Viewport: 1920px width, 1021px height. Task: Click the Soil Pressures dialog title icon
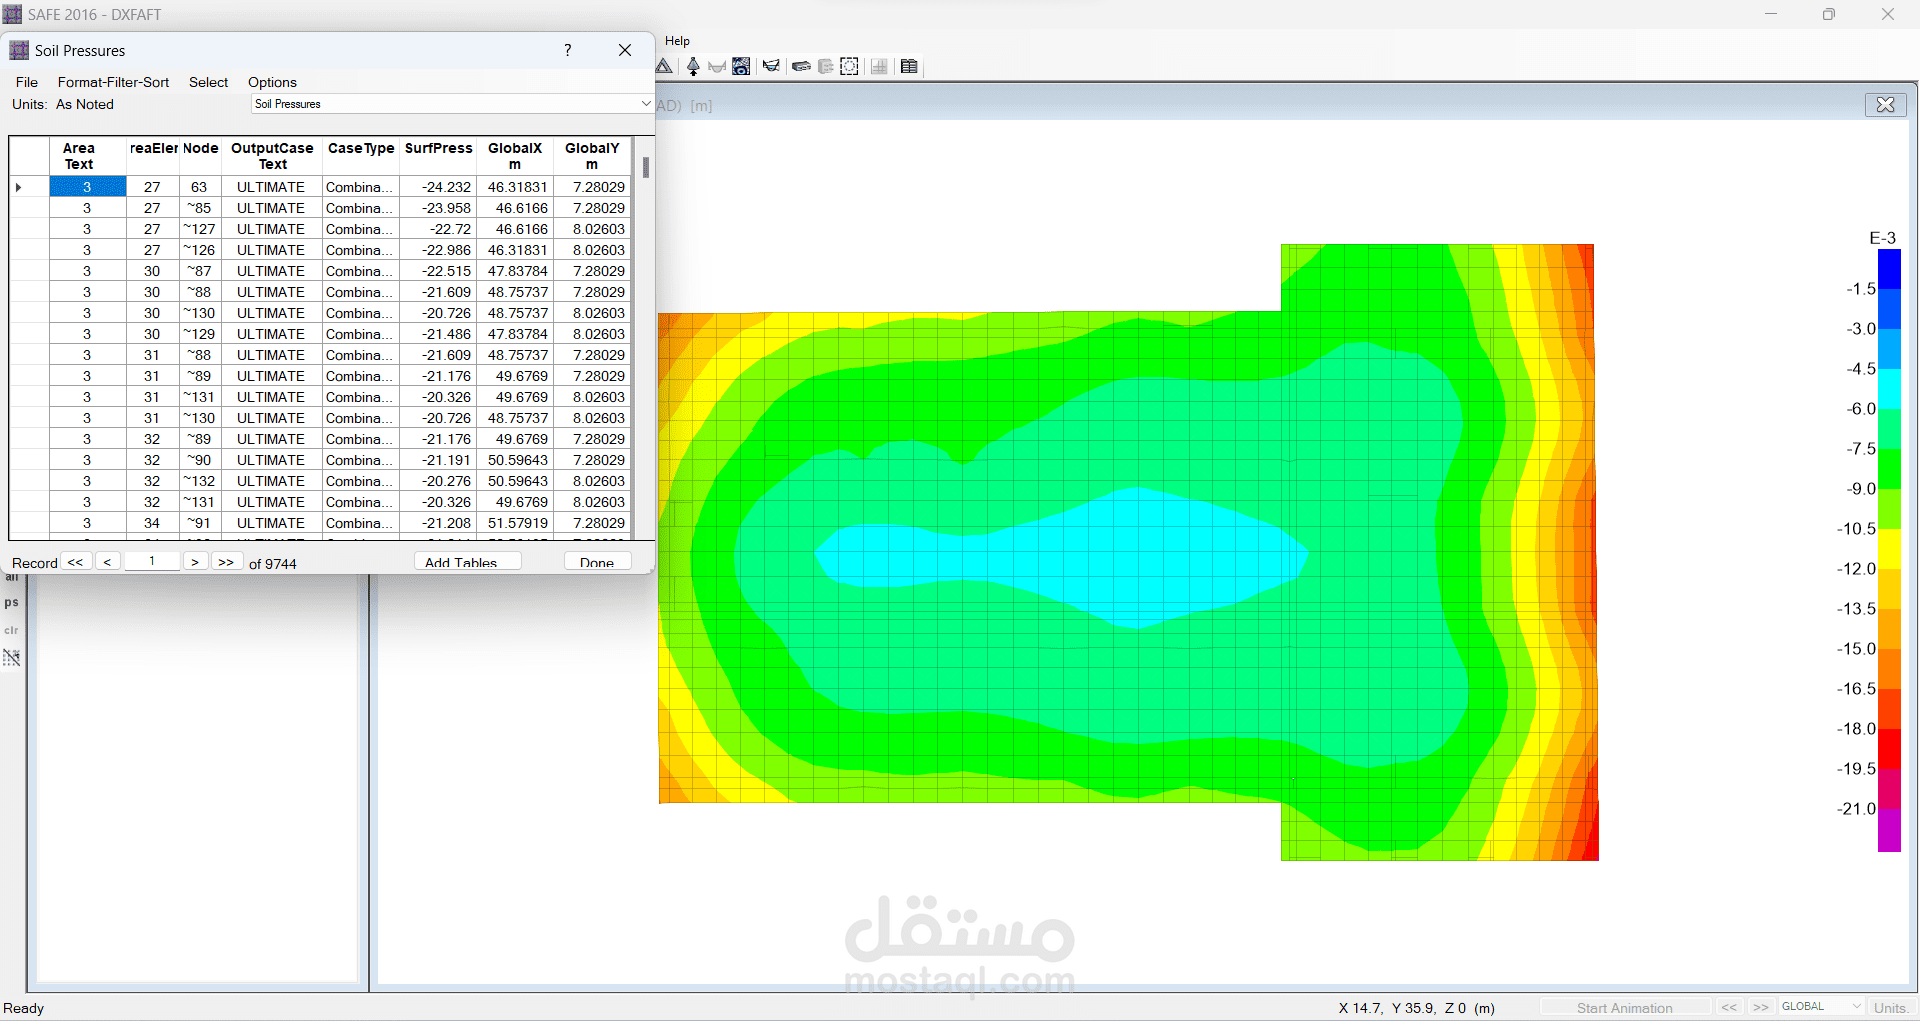[19, 50]
